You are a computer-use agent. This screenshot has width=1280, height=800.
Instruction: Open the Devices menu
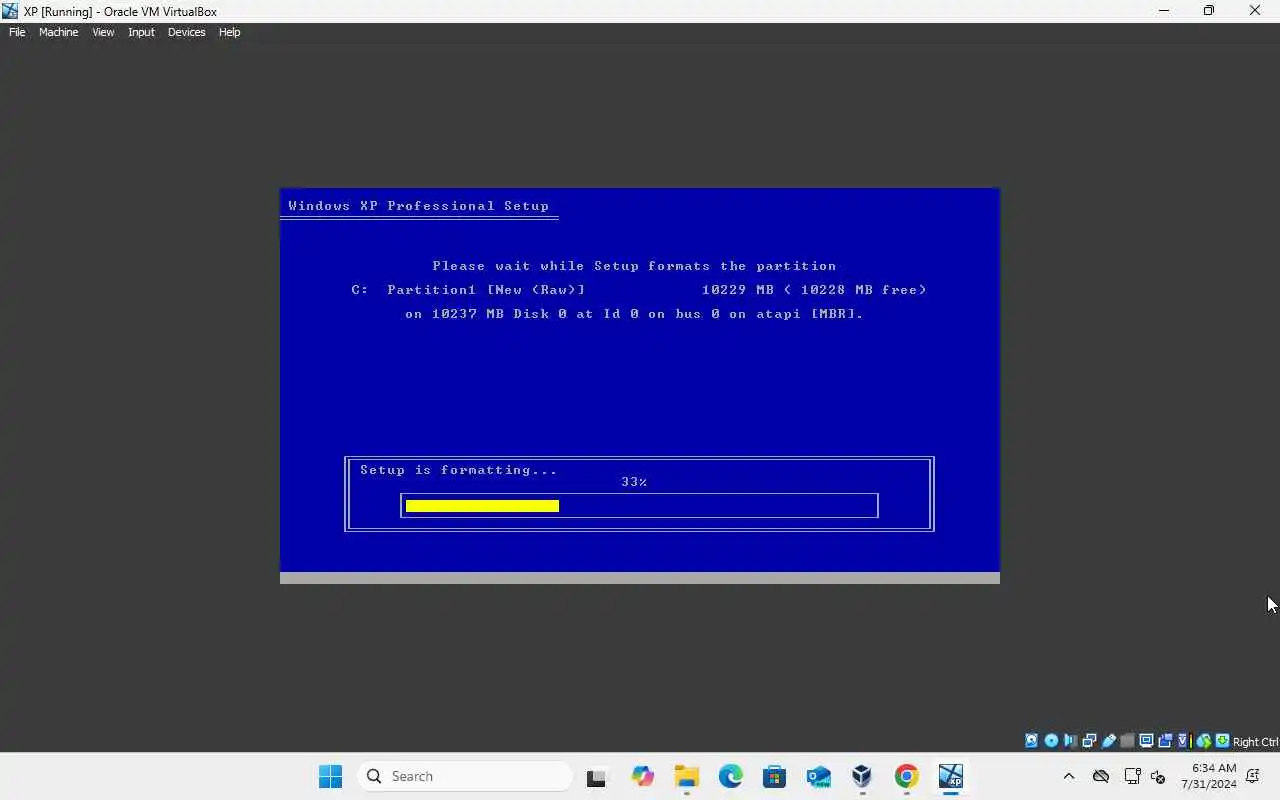(186, 32)
